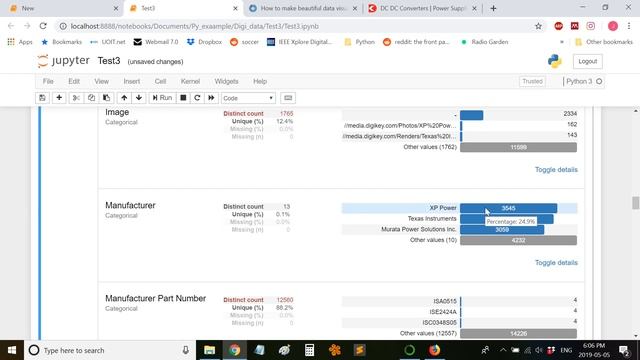Move the selected cell up
The image size is (640, 360).
124,98
